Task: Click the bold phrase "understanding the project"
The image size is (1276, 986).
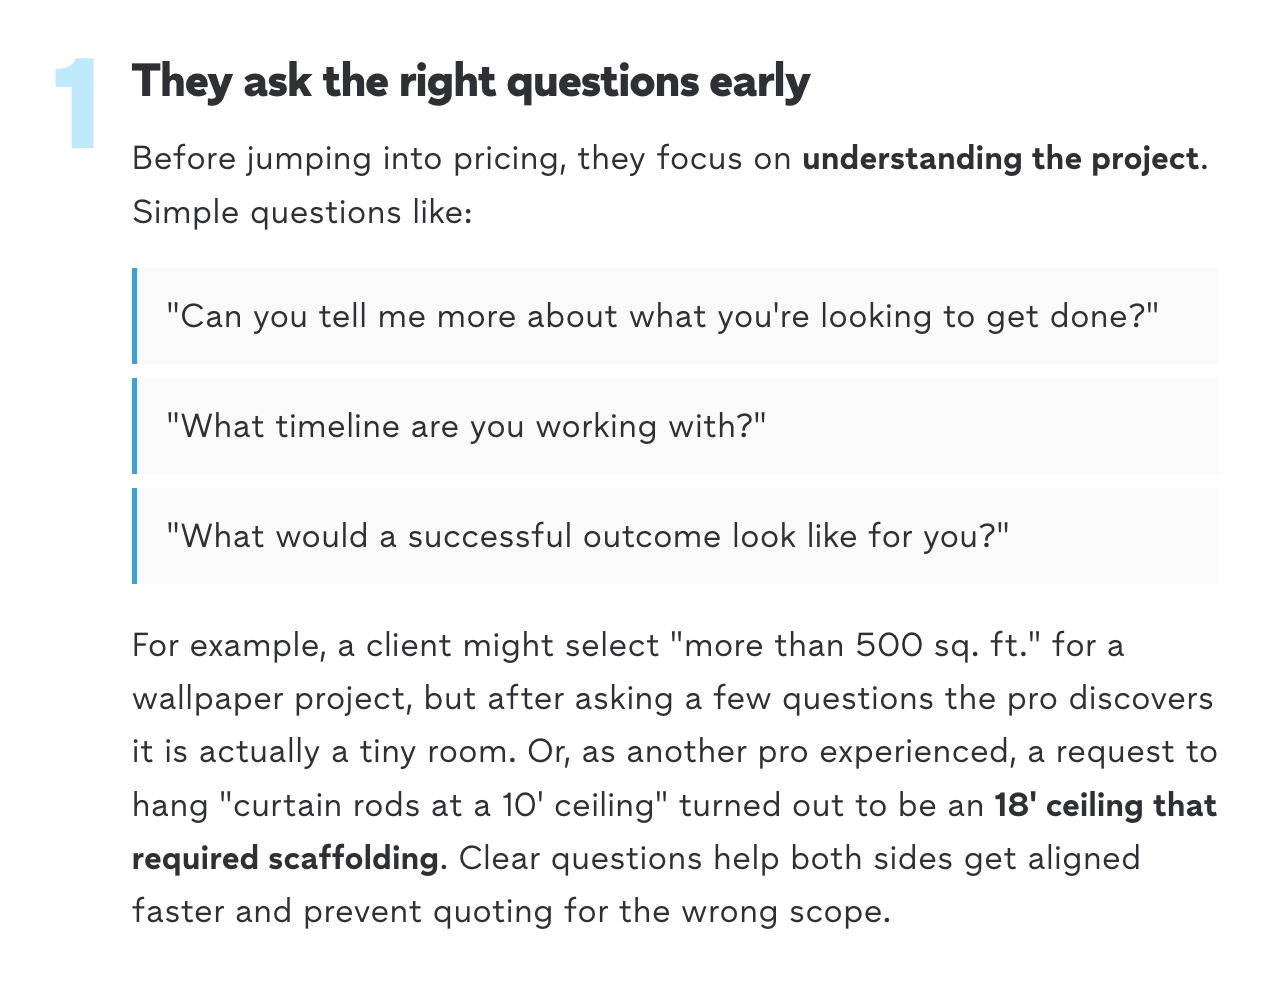Action: tap(1000, 159)
